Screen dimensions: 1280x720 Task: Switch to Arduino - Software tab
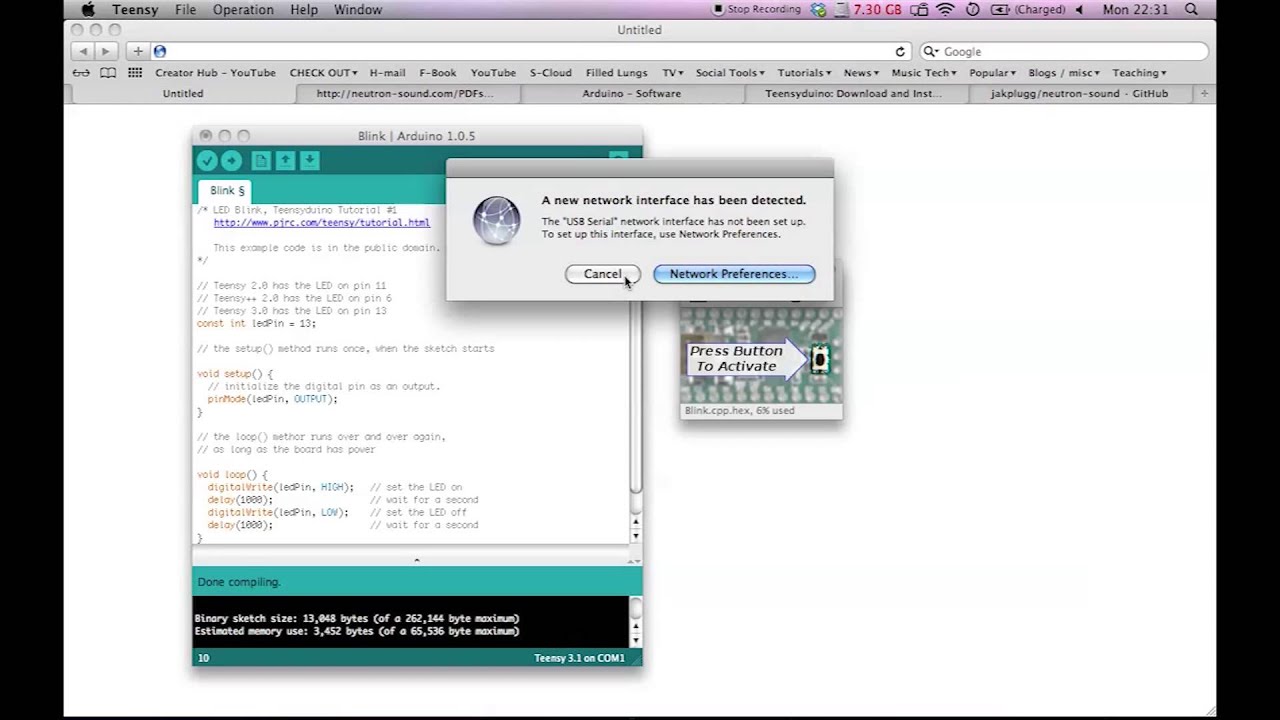[x=632, y=93]
